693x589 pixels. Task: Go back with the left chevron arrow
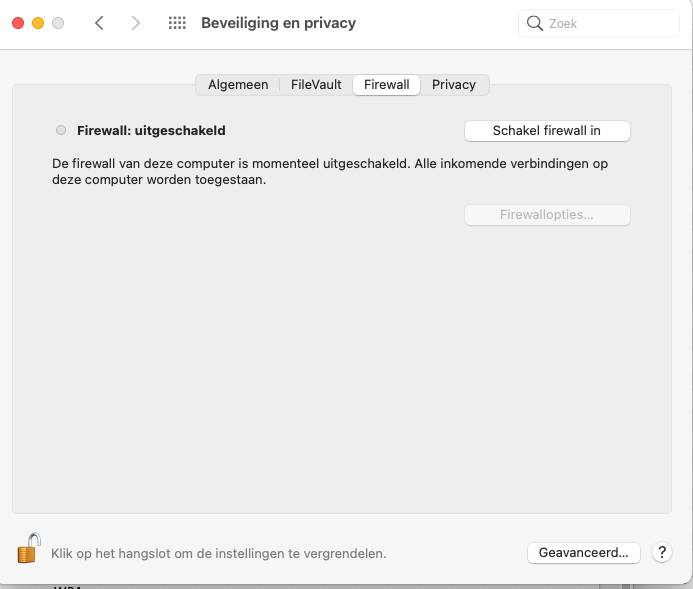(99, 23)
